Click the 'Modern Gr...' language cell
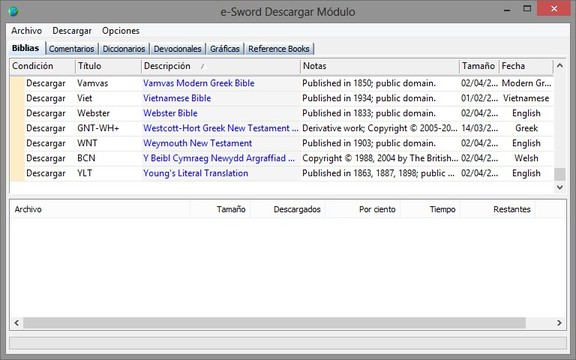576x360 pixels. click(x=526, y=83)
